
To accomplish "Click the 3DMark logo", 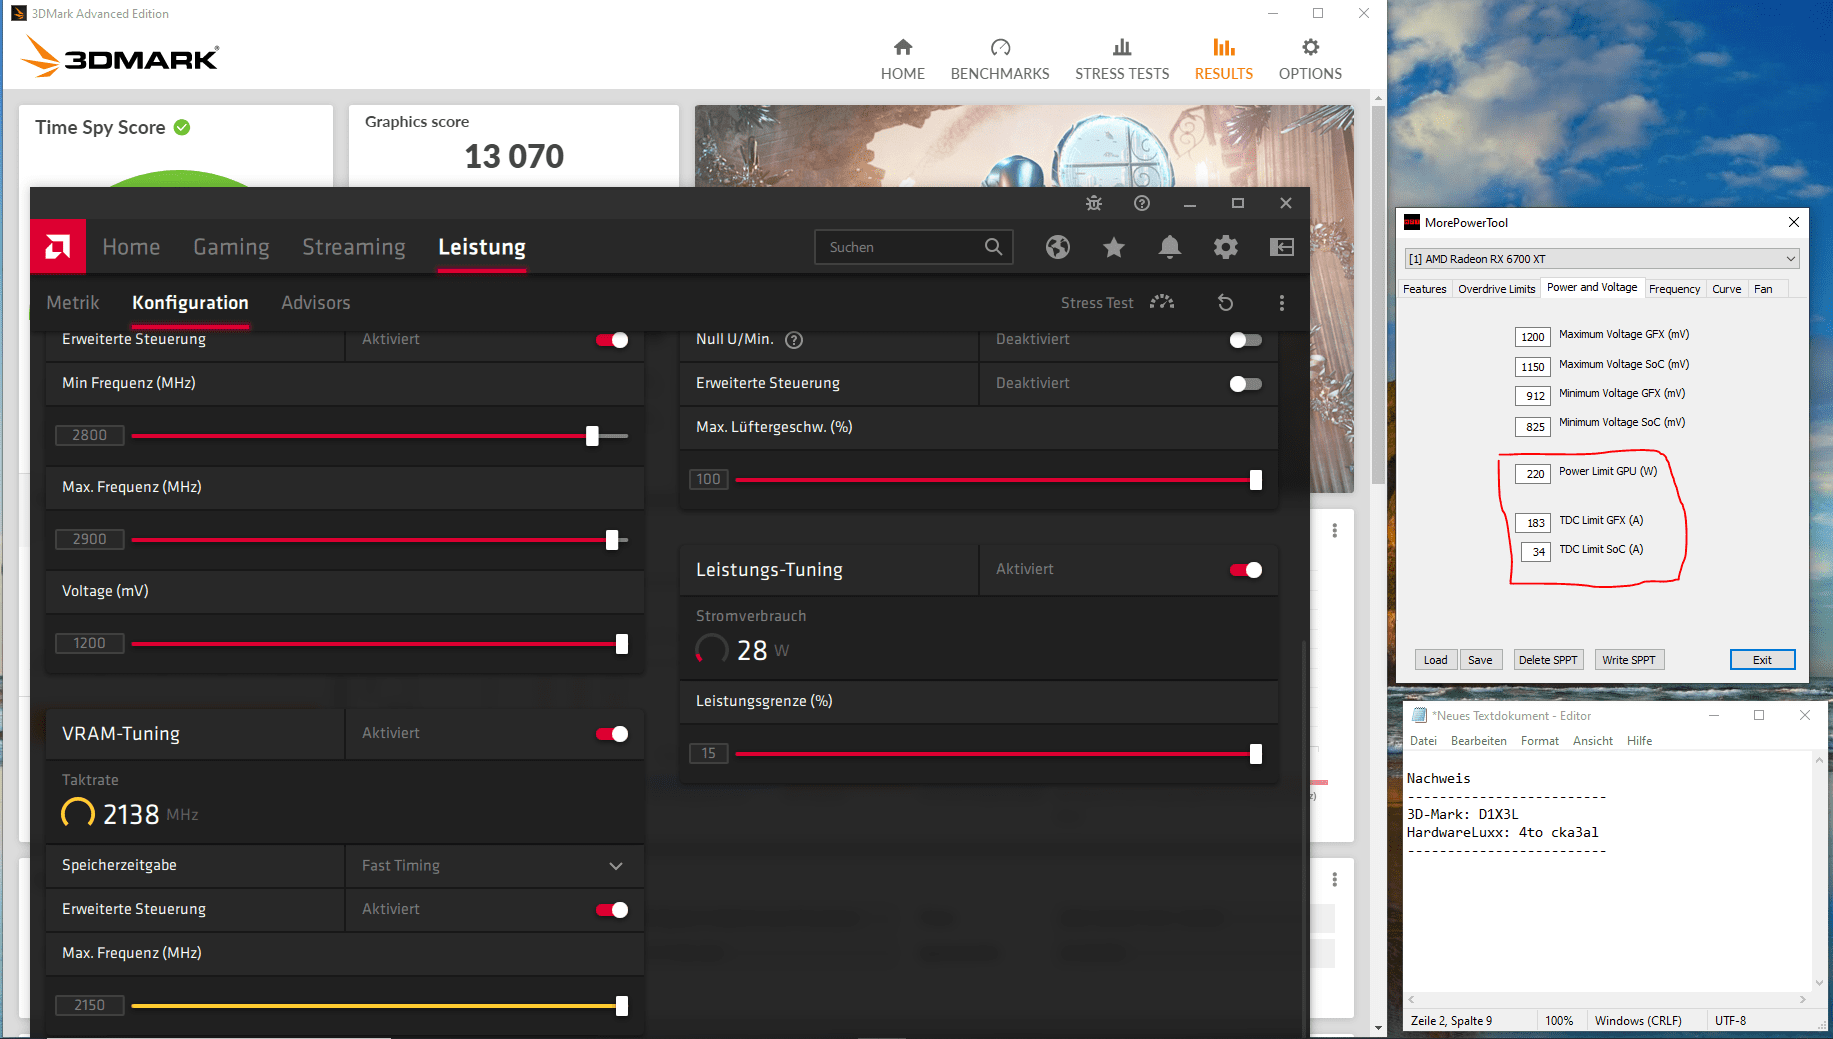I will 120,57.
